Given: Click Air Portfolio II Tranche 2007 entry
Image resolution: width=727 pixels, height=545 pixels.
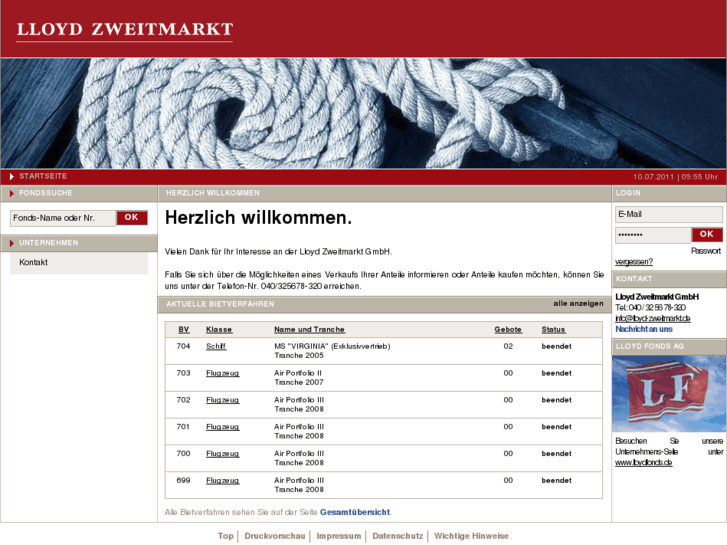Looking at the screenshot, I should [299, 378].
